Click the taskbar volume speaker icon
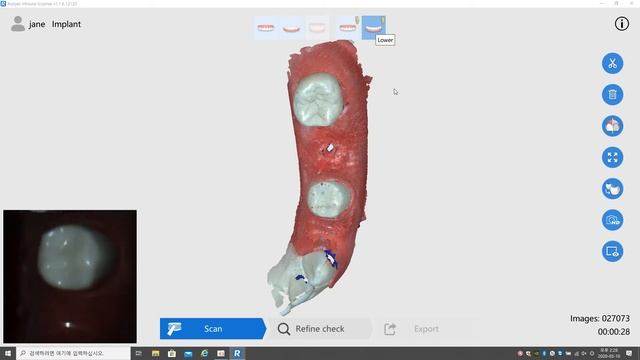Image resolution: width=640 pixels, height=360 pixels. 584,353
